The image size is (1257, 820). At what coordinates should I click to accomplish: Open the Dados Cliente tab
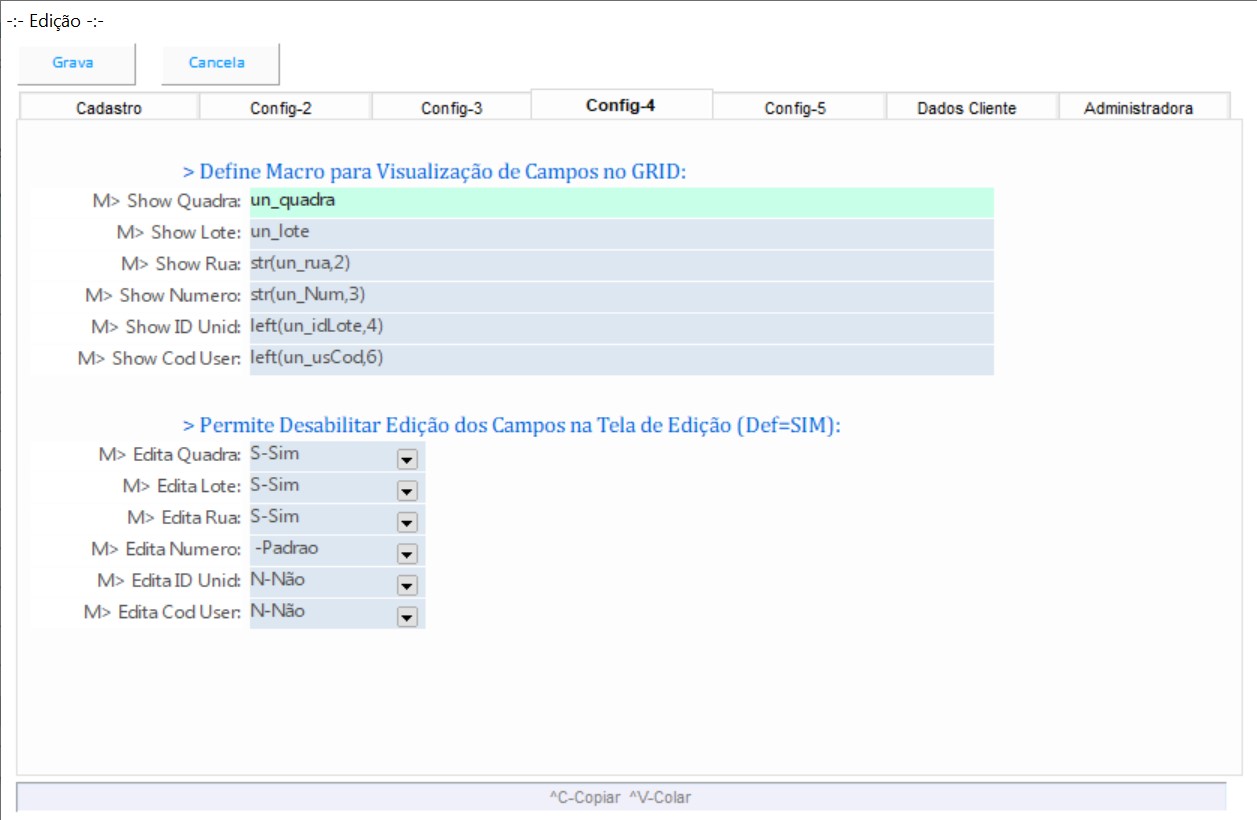(967, 108)
